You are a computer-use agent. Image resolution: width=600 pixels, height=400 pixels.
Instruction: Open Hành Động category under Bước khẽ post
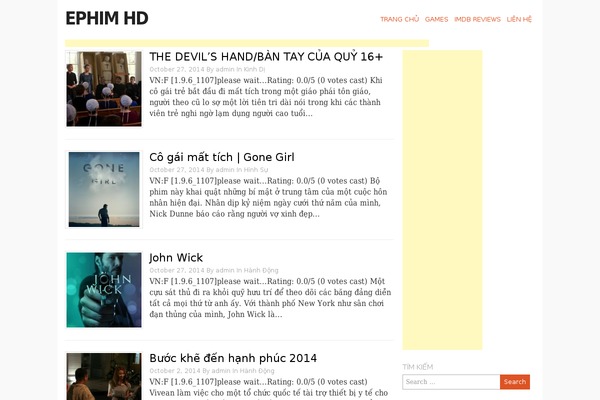257,371
